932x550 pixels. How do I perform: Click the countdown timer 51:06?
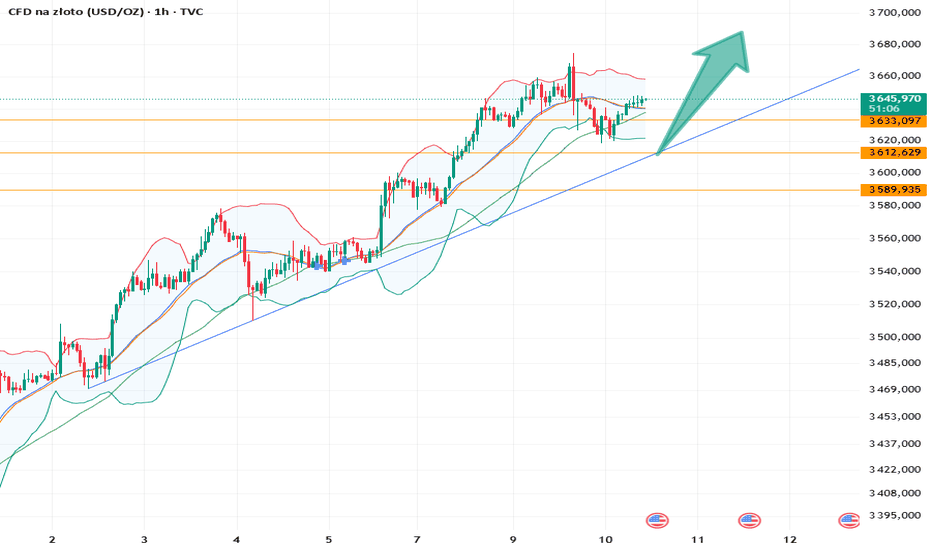(x=883, y=109)
